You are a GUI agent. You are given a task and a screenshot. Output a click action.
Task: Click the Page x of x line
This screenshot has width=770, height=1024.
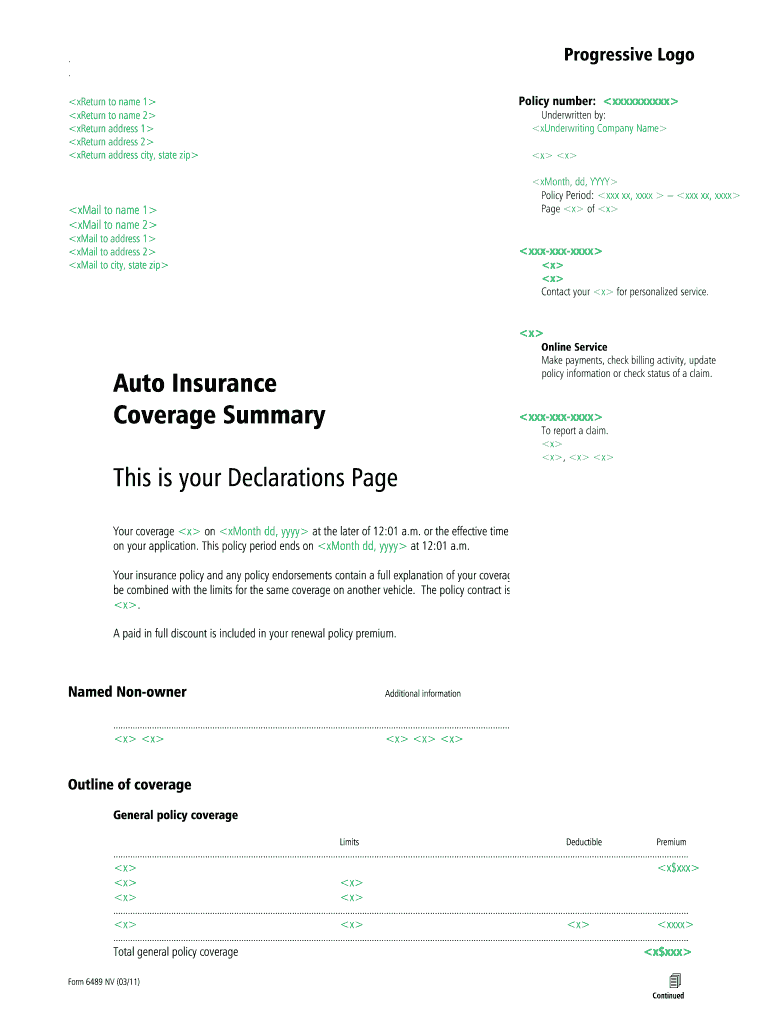(579, 209)
